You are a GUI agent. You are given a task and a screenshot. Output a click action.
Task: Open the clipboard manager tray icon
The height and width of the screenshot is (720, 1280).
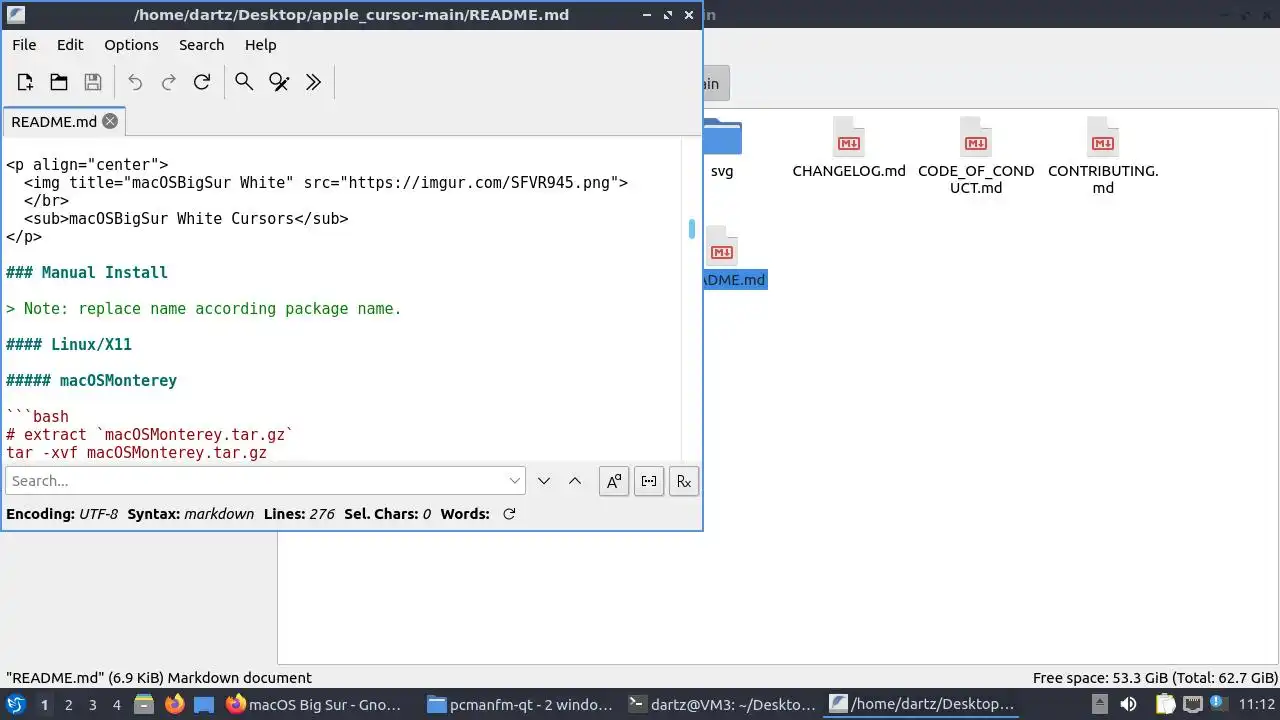coord(1164,704)
